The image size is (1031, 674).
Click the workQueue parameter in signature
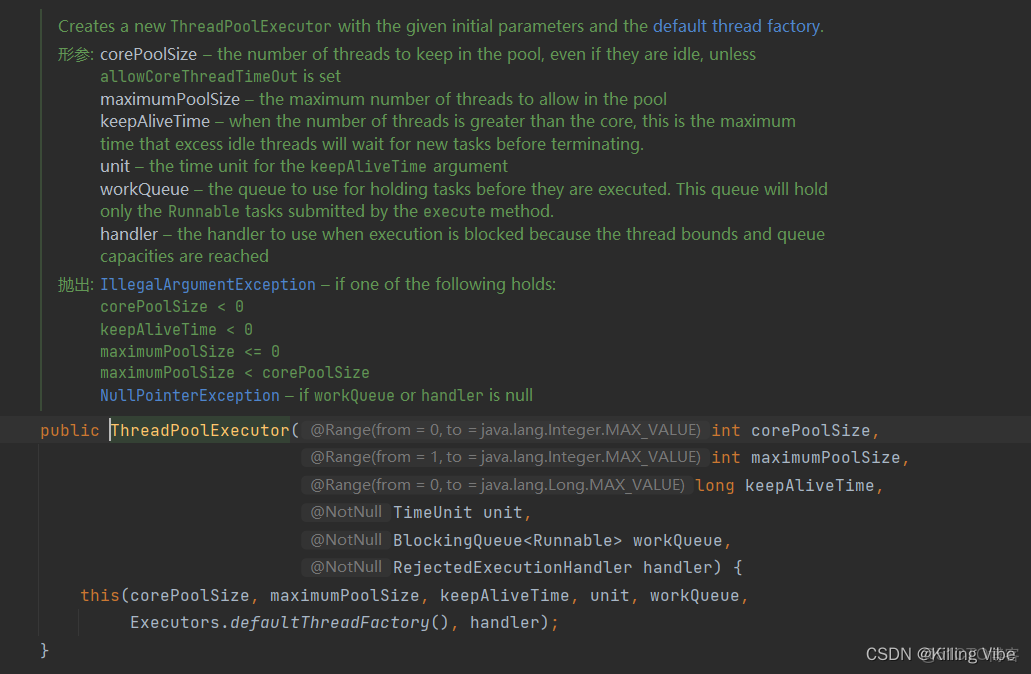(x=677, y=541)
